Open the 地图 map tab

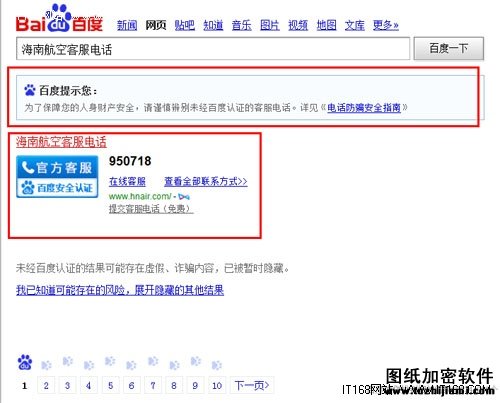[x=326, y=25]
